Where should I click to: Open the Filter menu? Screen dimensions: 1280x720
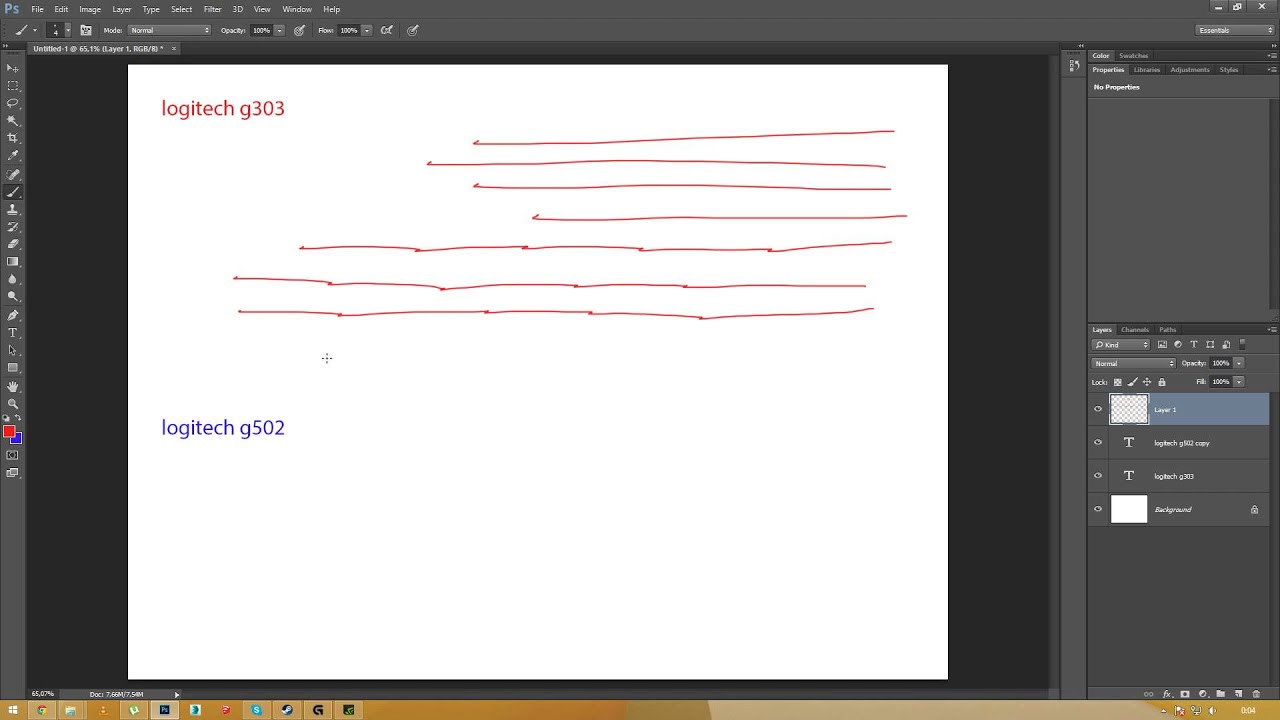[212, 9]
